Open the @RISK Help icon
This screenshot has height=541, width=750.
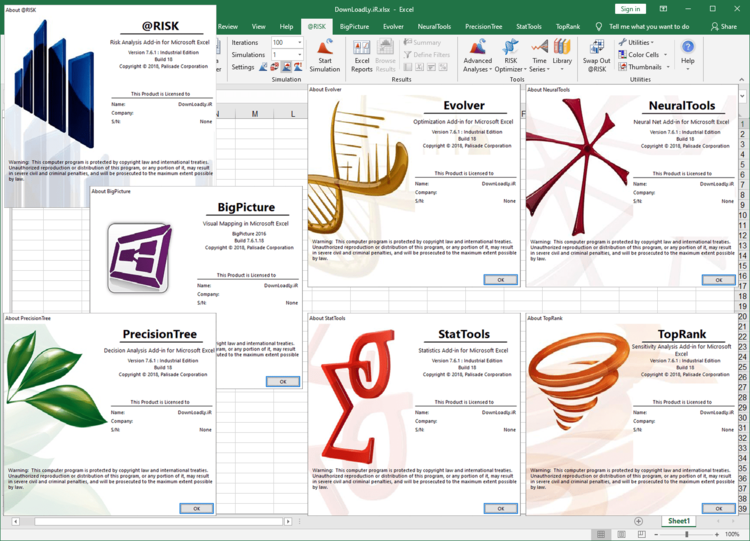687,47
